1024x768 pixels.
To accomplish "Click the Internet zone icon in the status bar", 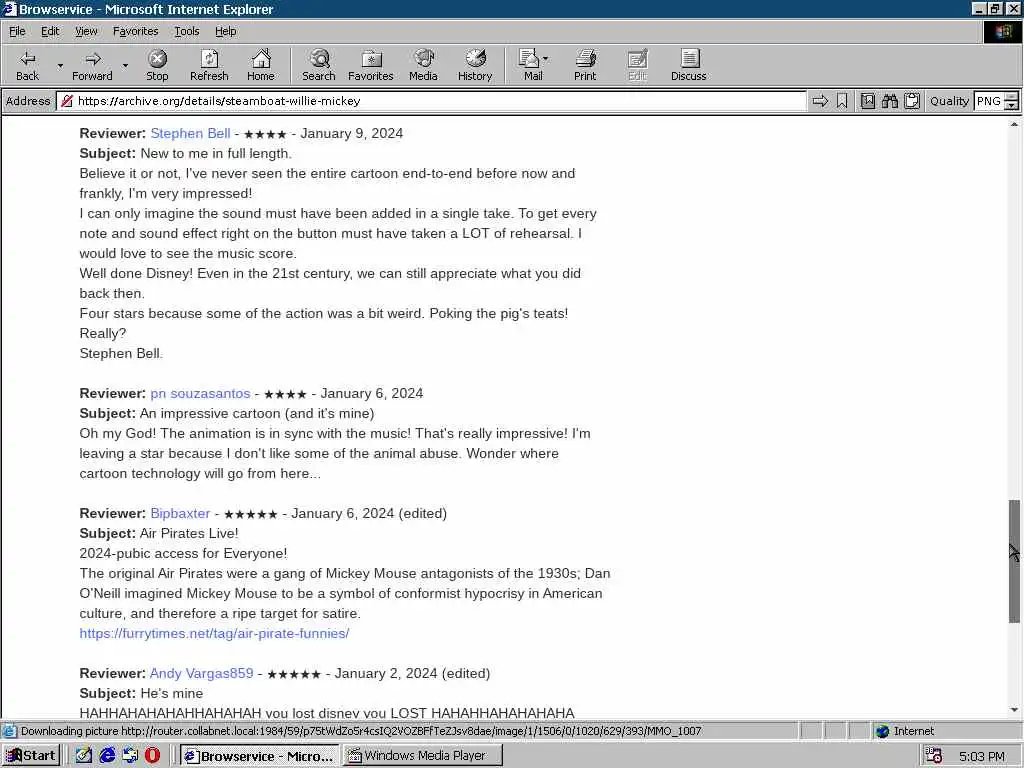I will point(883,731).
